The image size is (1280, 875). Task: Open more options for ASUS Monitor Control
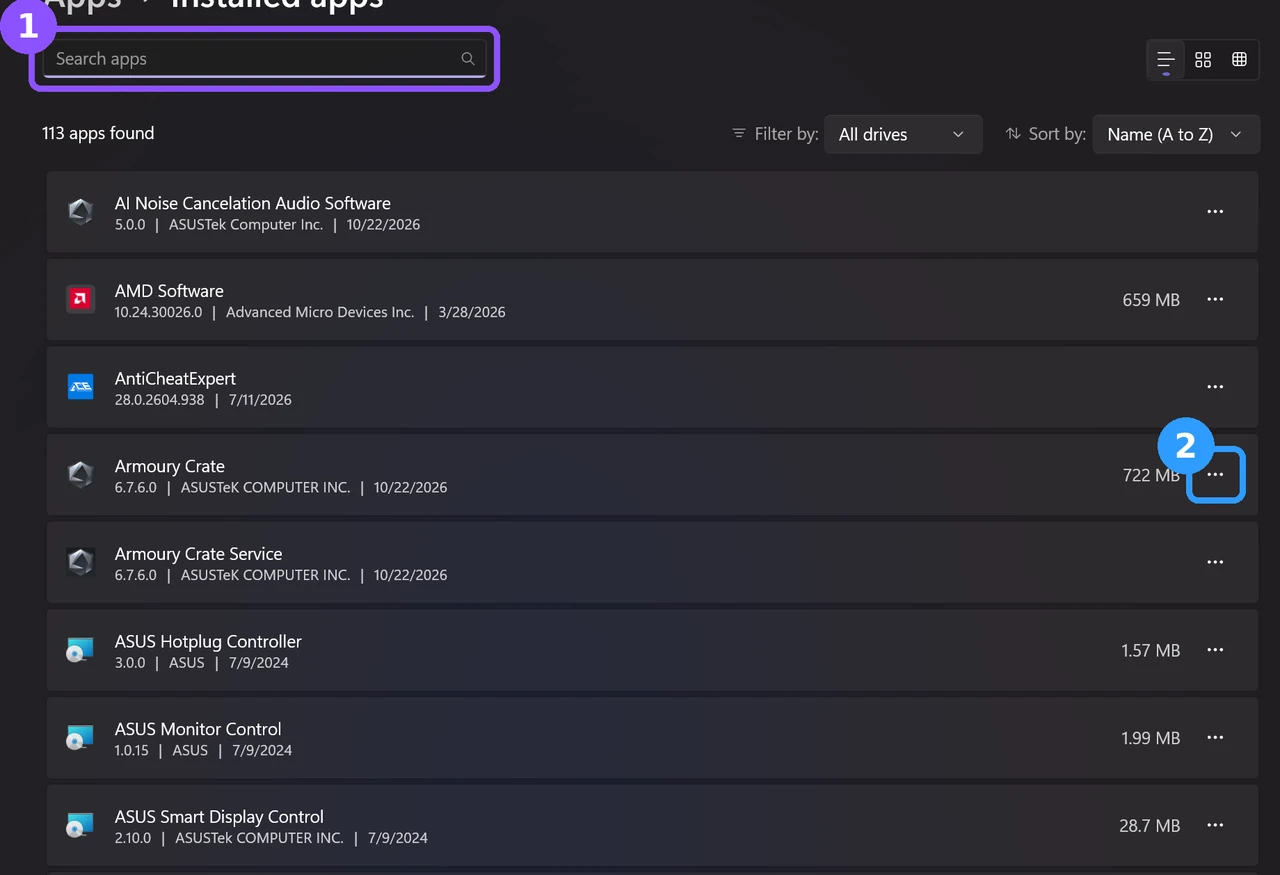1215,738
